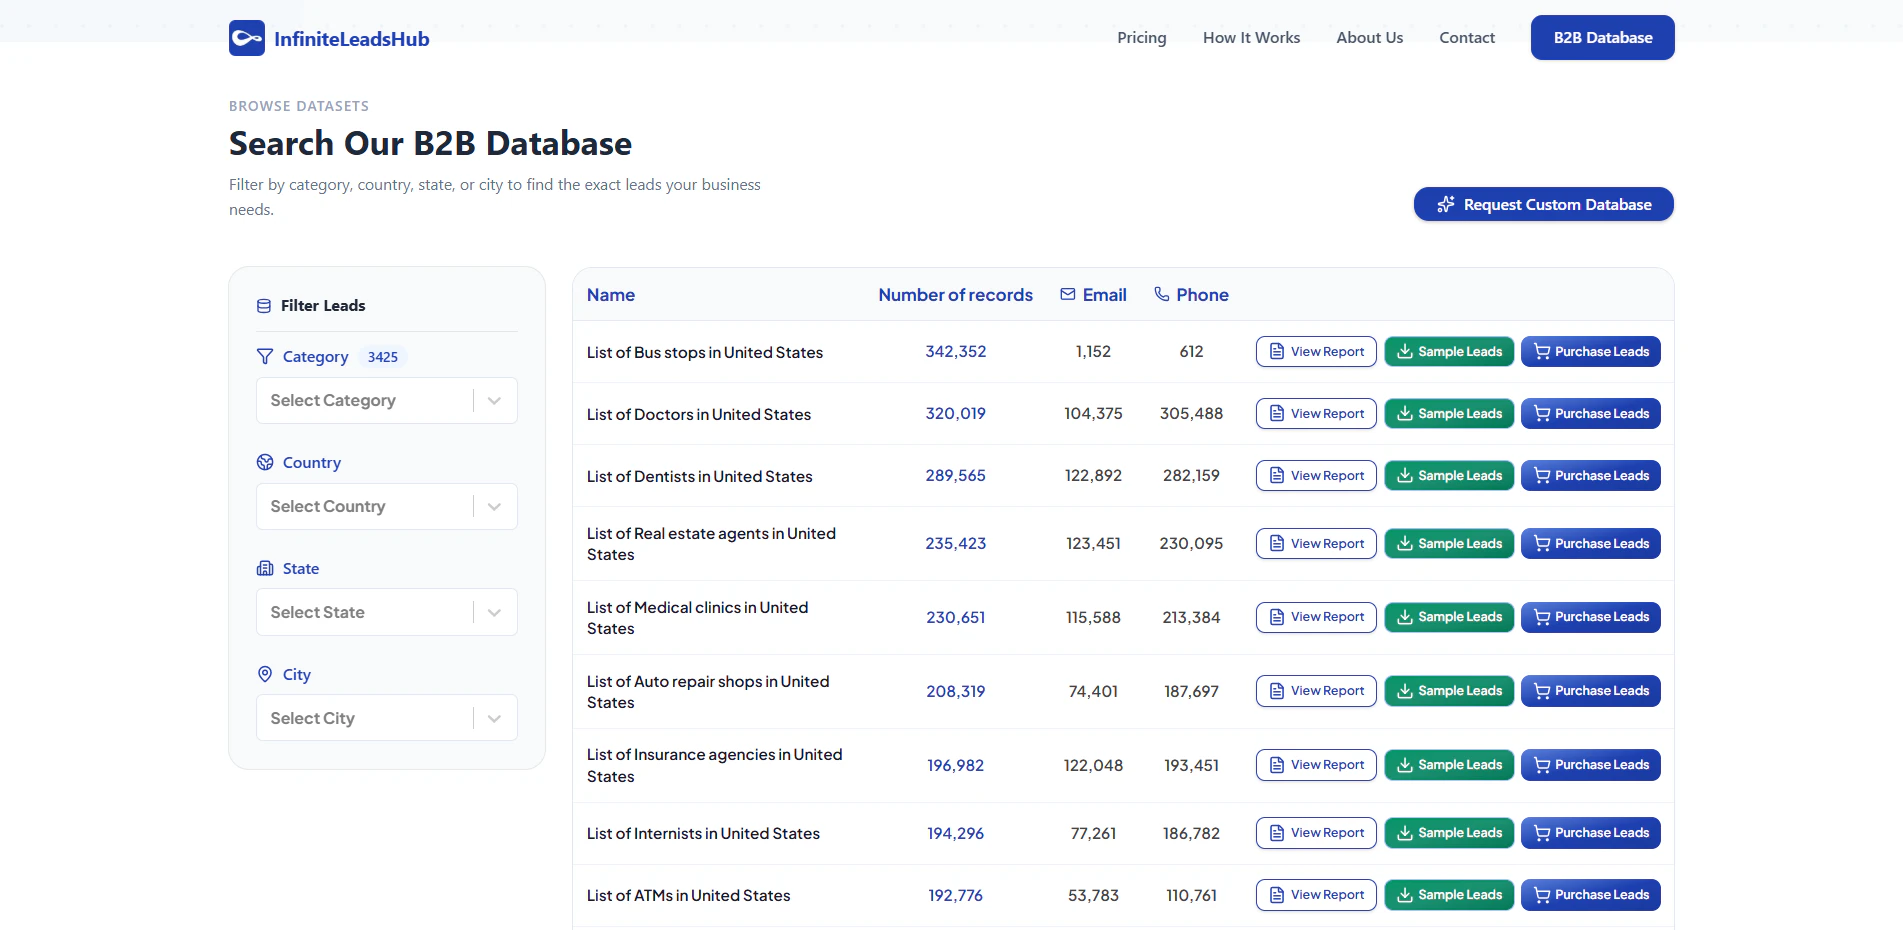Image resolution: width=1903 pixels, height=930 pixels.
Task: Click the globe icon beside Country
Action: point(265,462)
